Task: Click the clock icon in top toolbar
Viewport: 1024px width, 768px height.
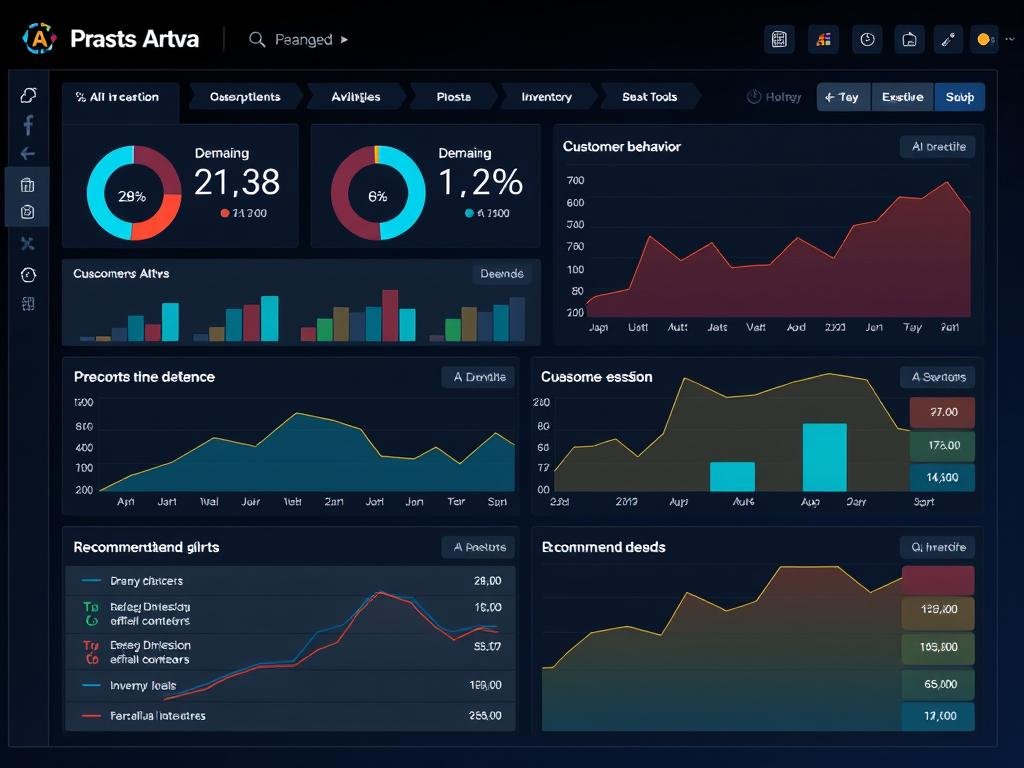Action: [x=867, y=39]
